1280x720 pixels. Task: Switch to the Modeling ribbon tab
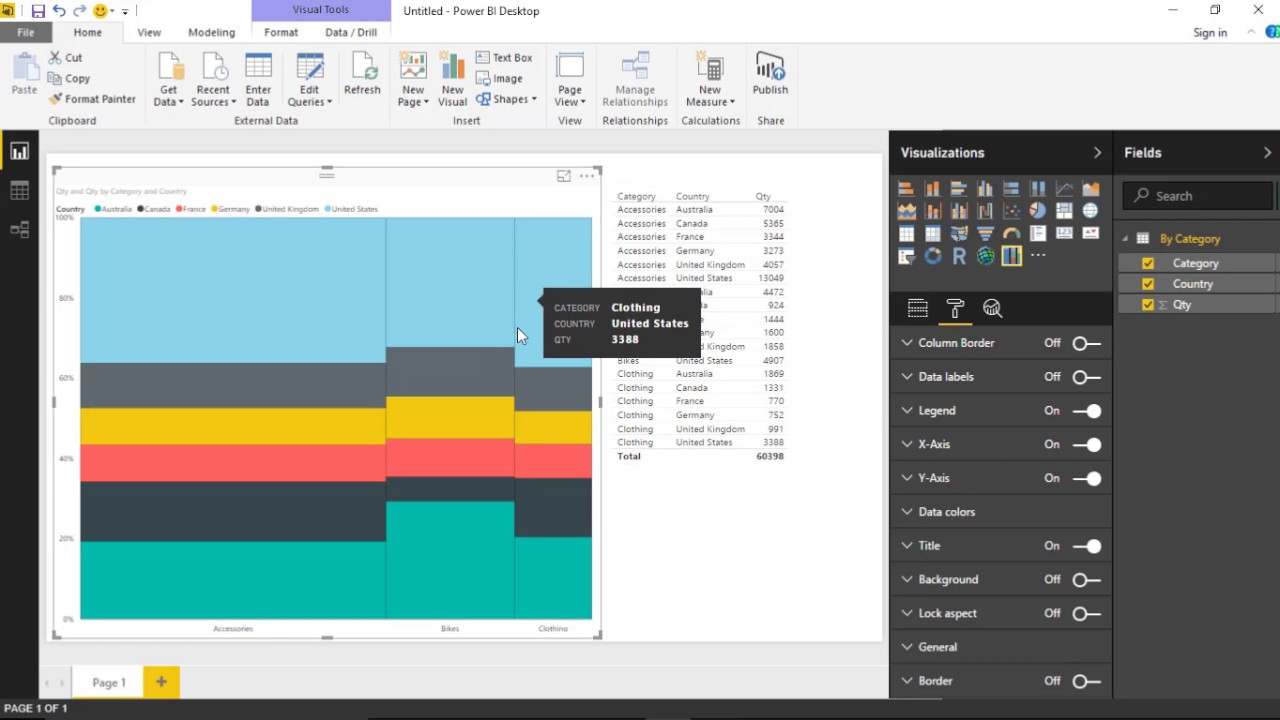click(211, 32)
